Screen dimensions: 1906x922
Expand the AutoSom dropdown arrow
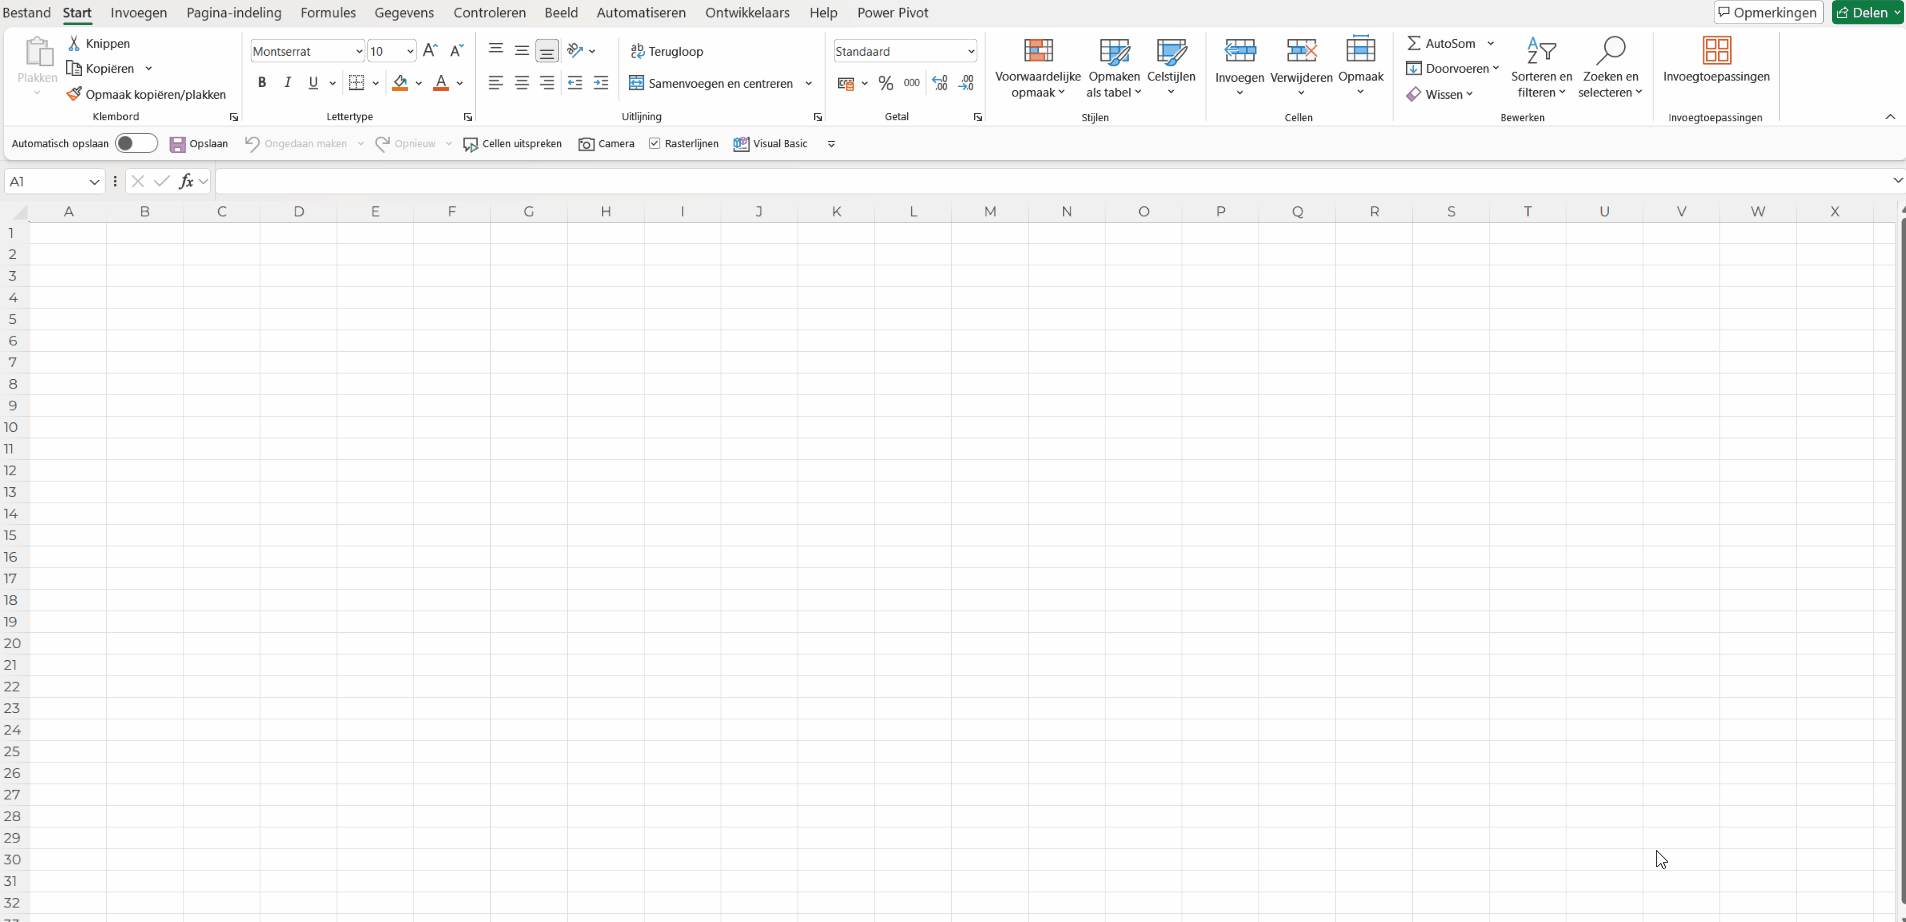[x=1490, y=43]
